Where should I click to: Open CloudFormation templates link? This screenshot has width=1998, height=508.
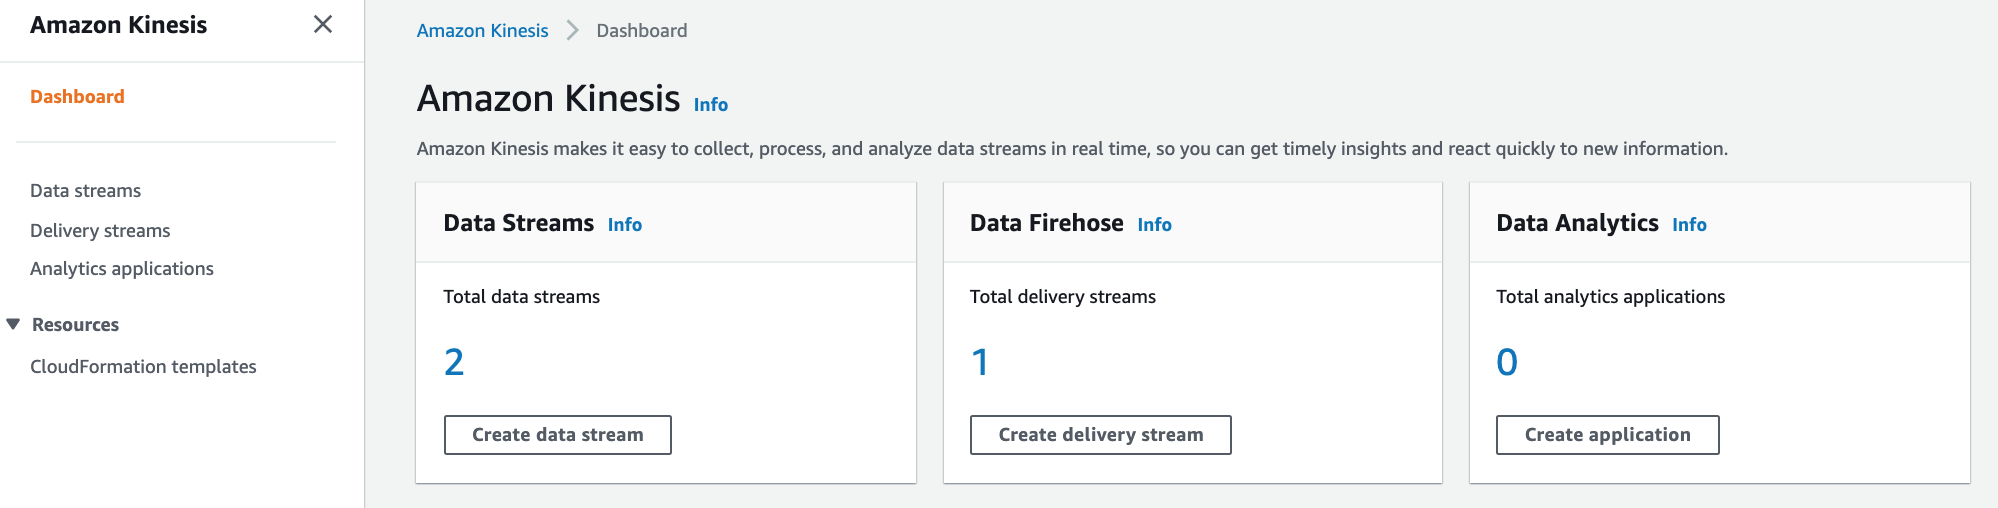point(143,367)
